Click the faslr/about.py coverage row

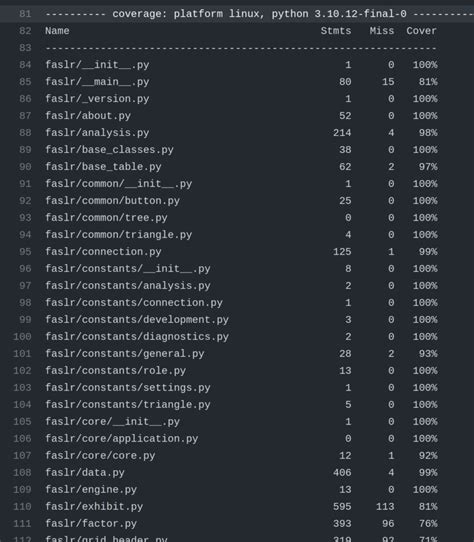(x=241, y=116)
